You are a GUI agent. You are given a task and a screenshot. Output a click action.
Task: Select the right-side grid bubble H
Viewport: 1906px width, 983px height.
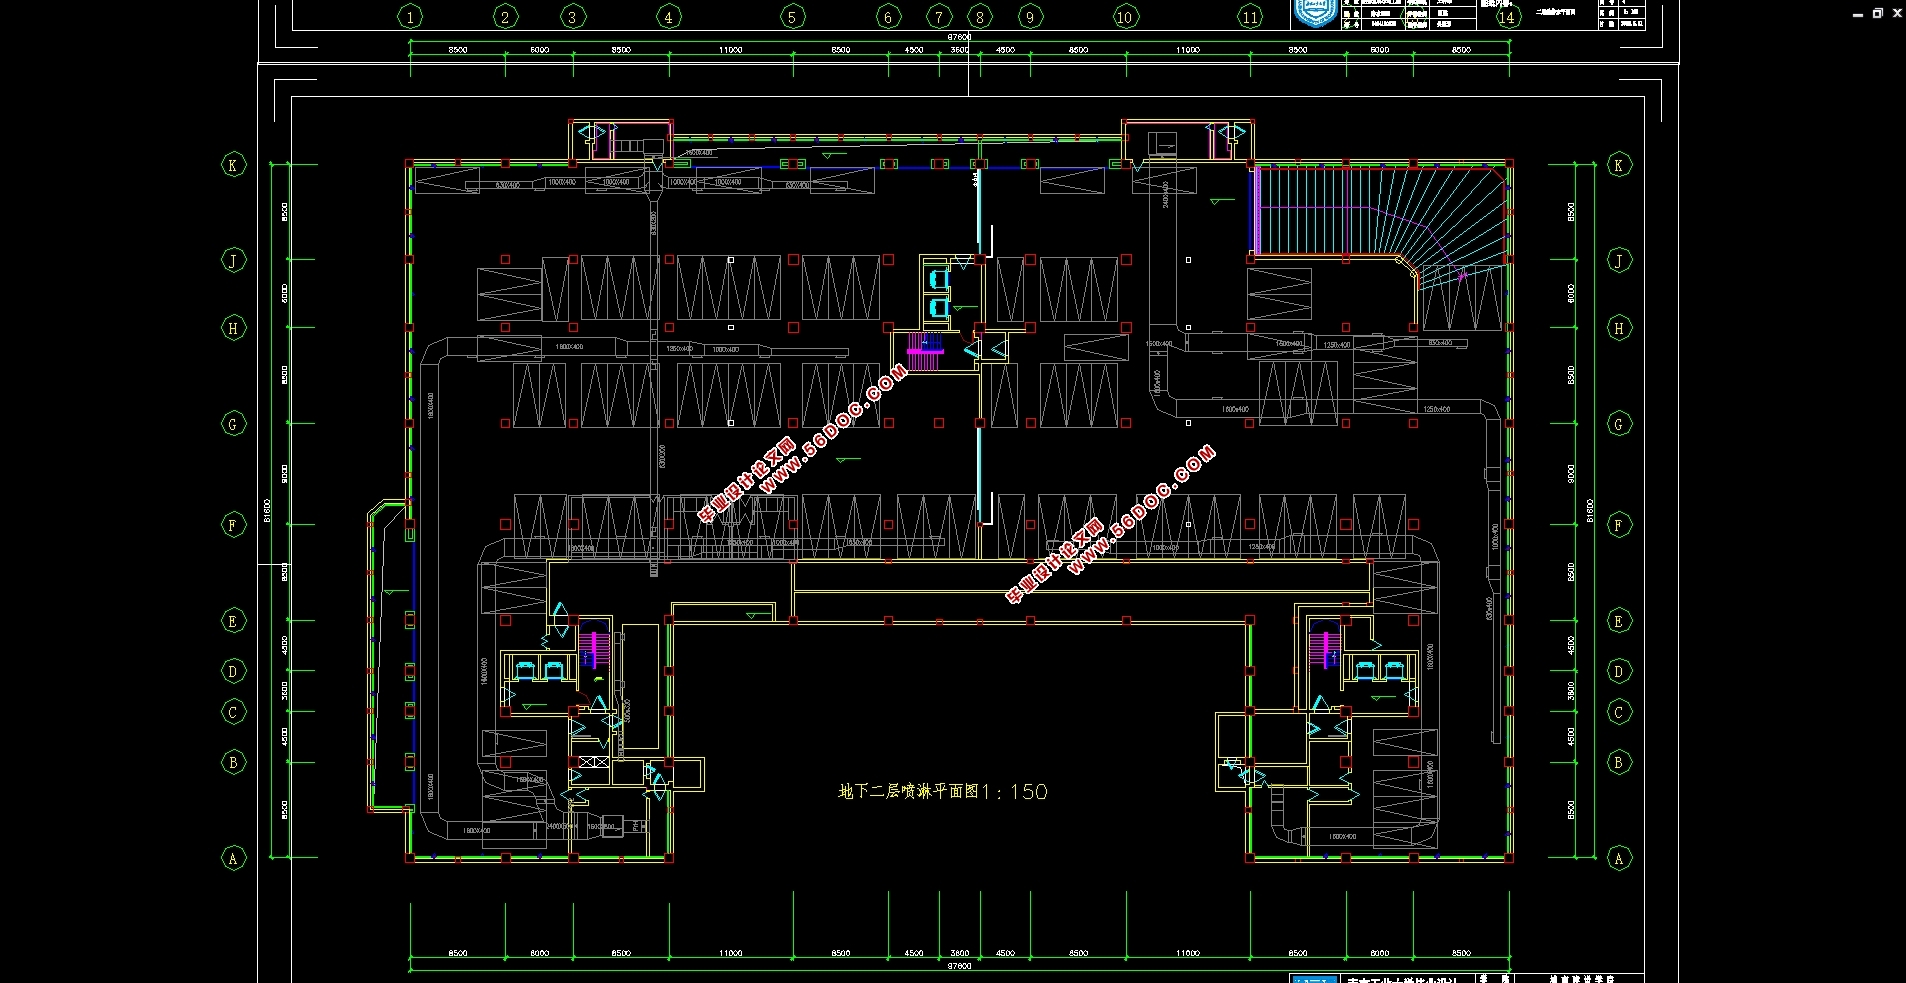pyautogui.click(x=1619, y=328)
